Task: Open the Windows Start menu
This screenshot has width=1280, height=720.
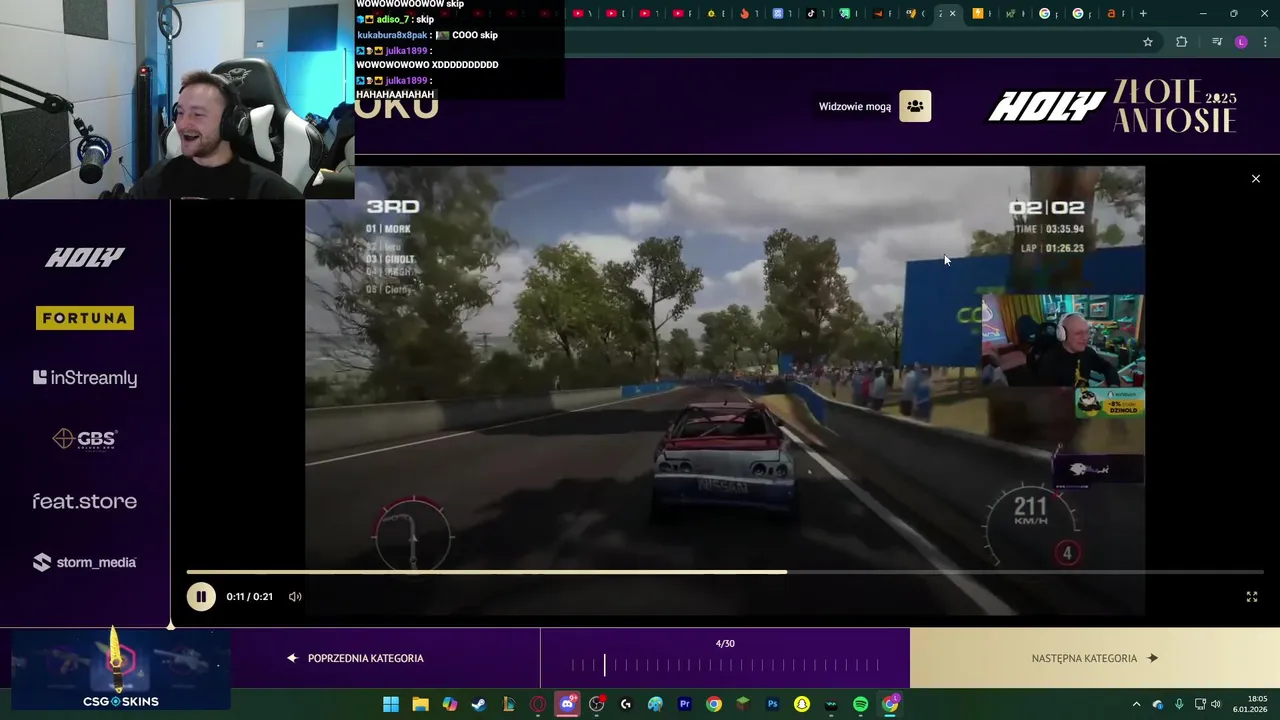Action: [x=391, y=704]
